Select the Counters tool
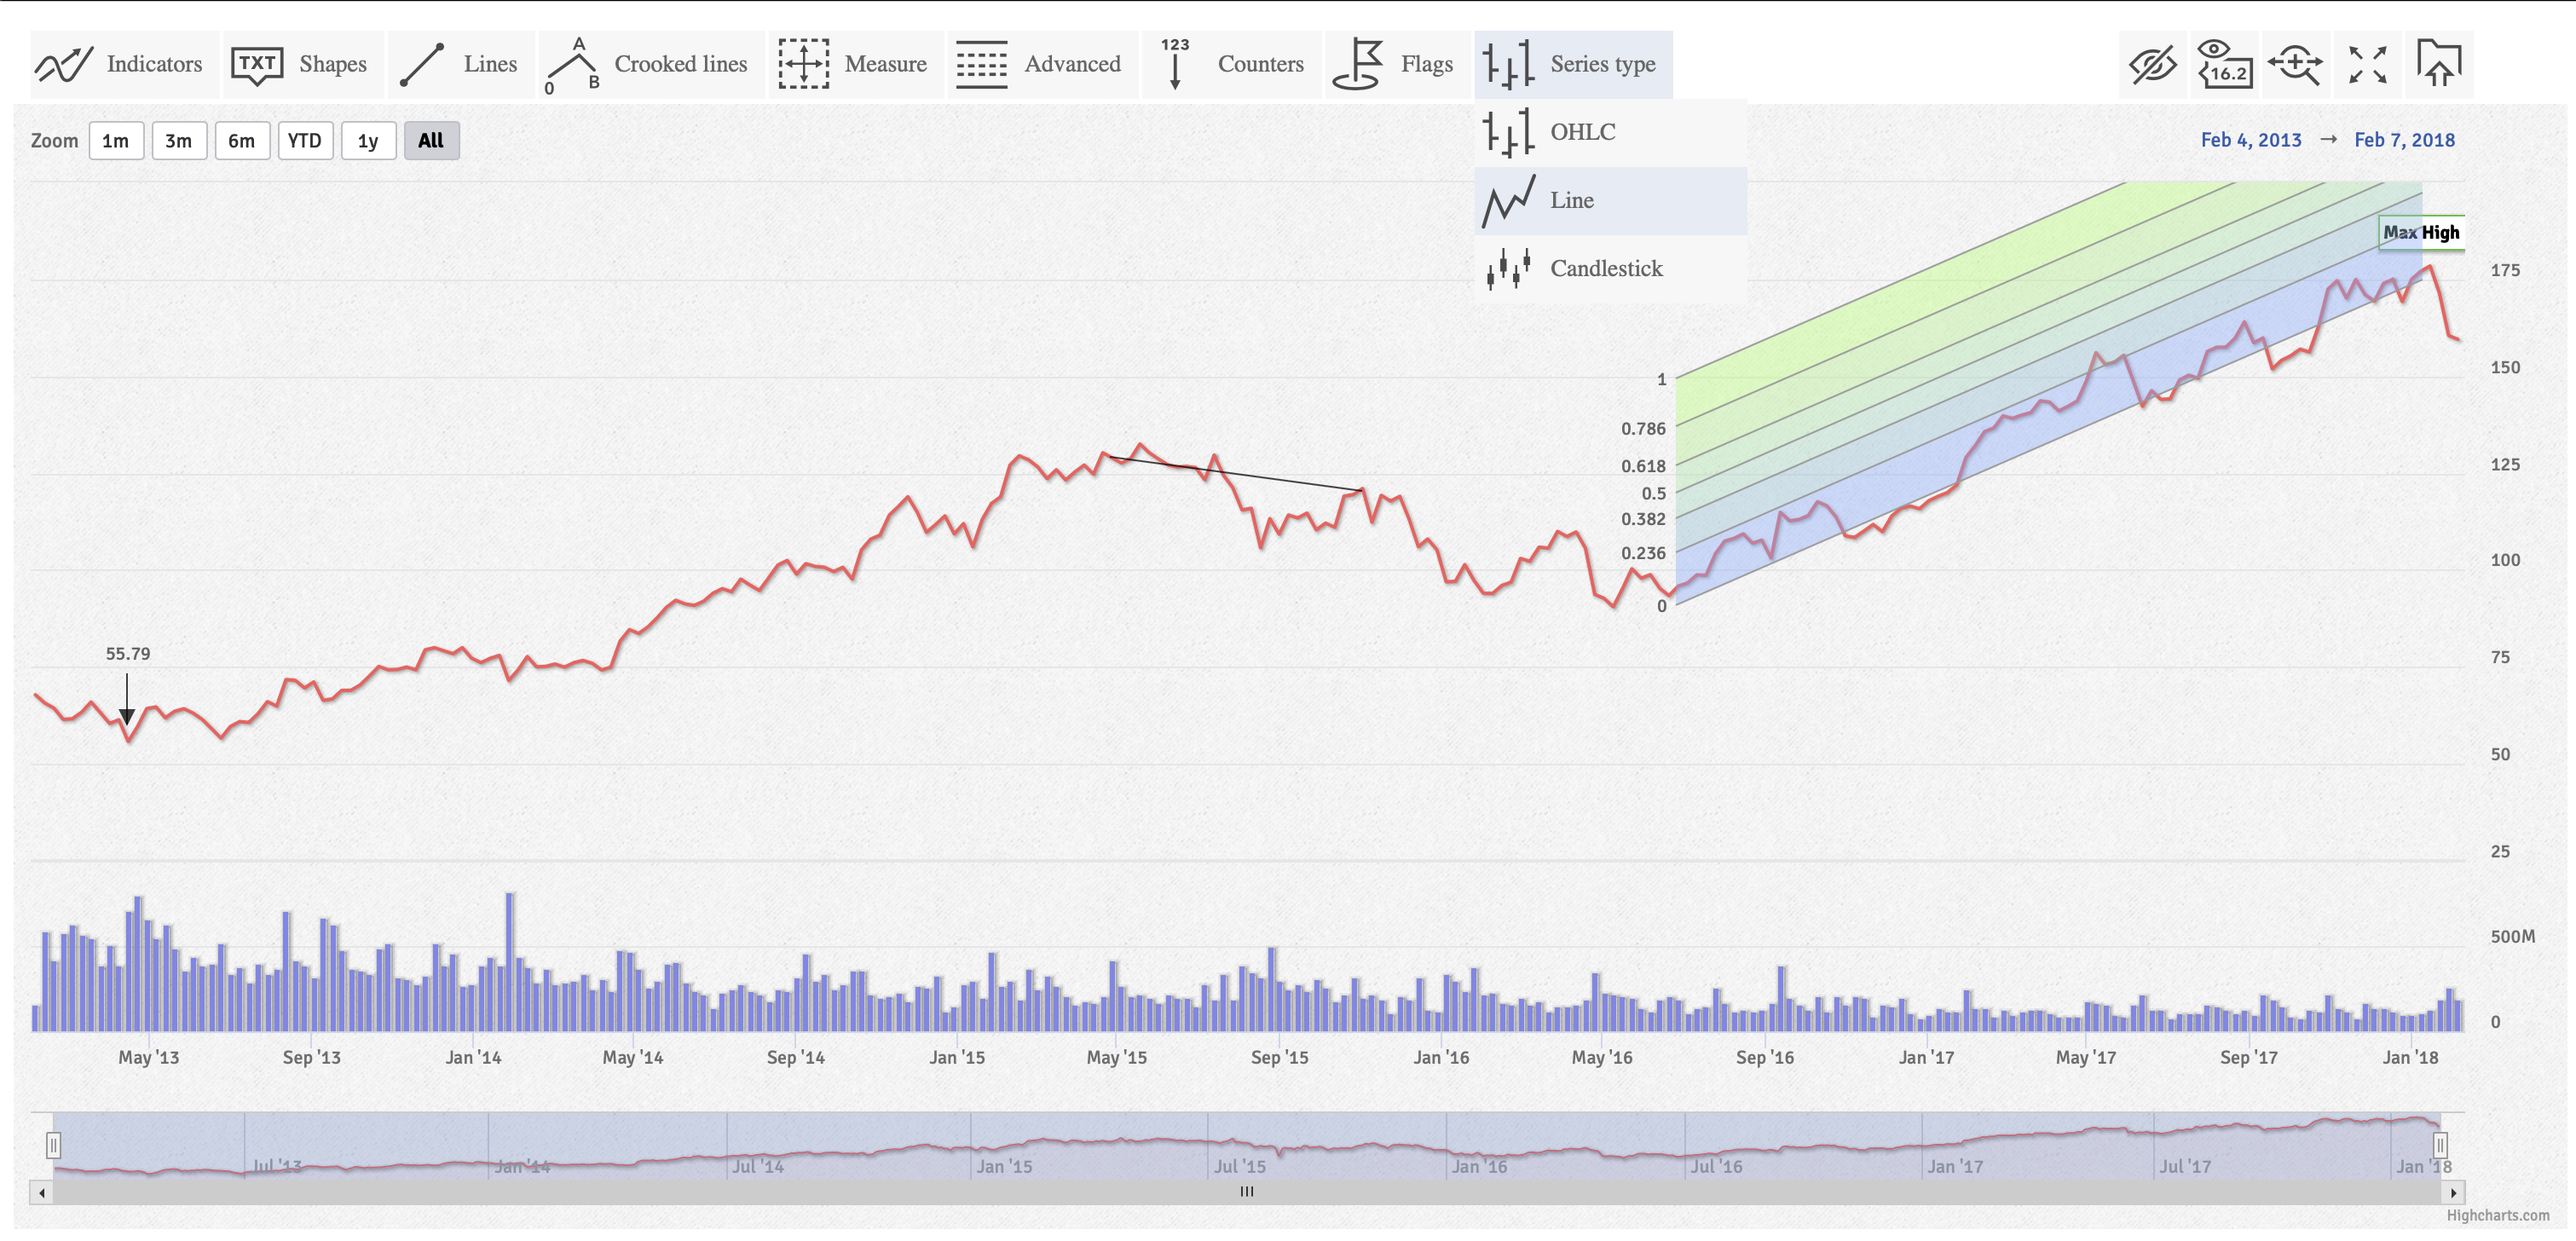The height and width of the screenshot is (1241, 2576). (1232, 64)
